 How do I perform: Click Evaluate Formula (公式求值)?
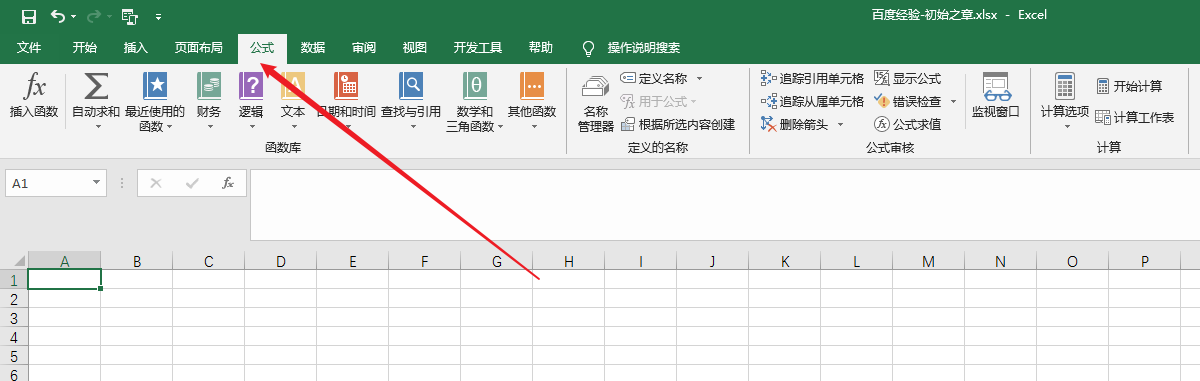point(907,124)
